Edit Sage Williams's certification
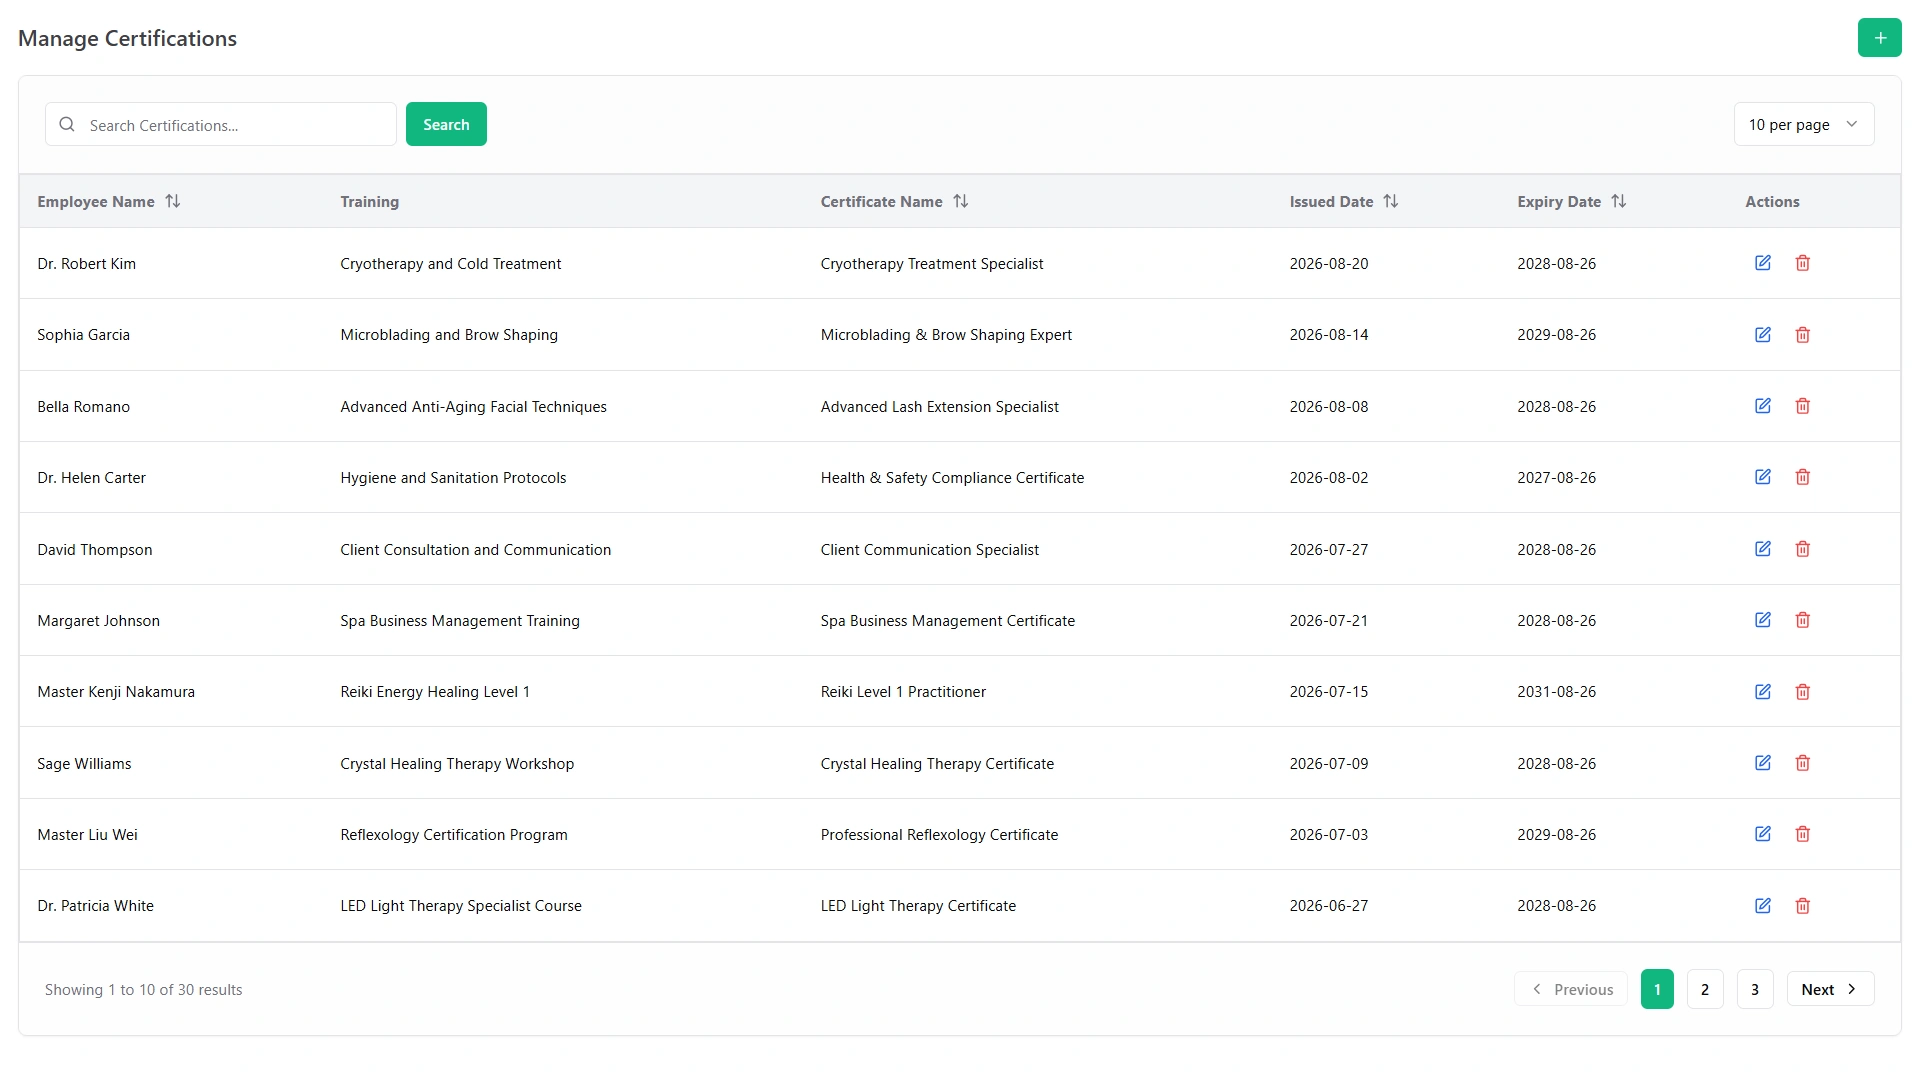Screen dimensions: 1920x1080 [1763, 763]
